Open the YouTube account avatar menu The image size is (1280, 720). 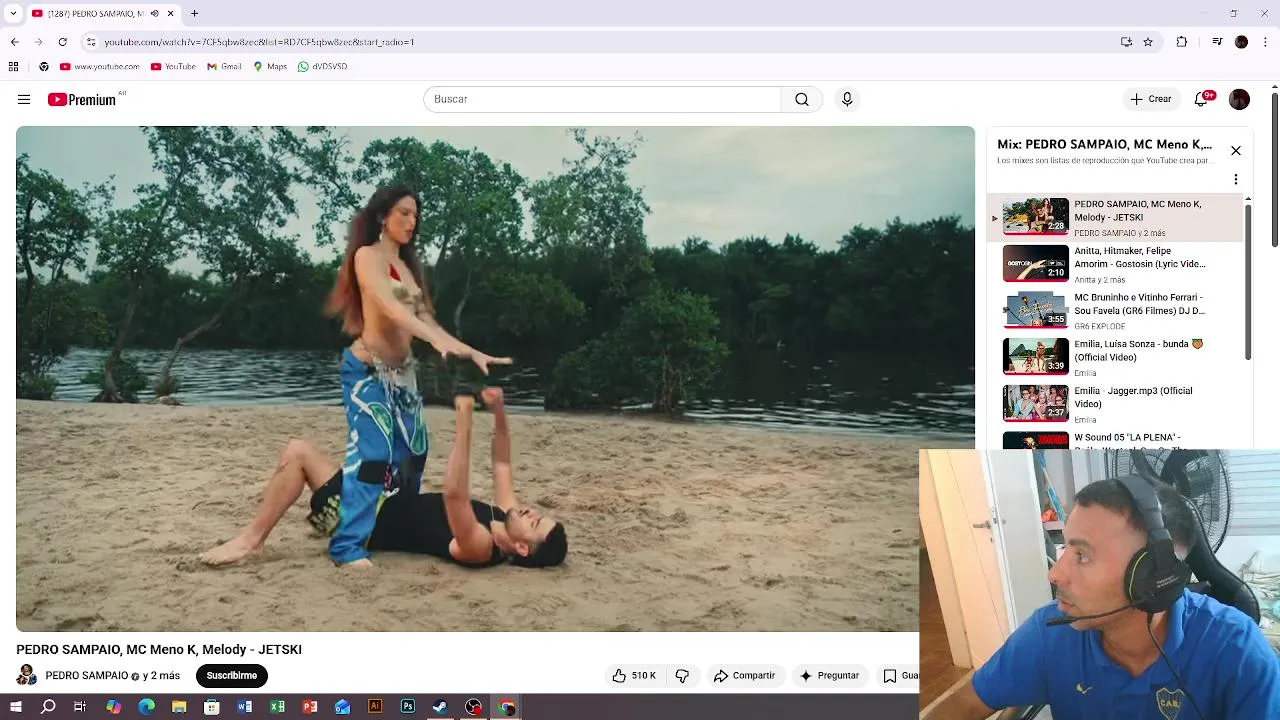[1239, 99]
